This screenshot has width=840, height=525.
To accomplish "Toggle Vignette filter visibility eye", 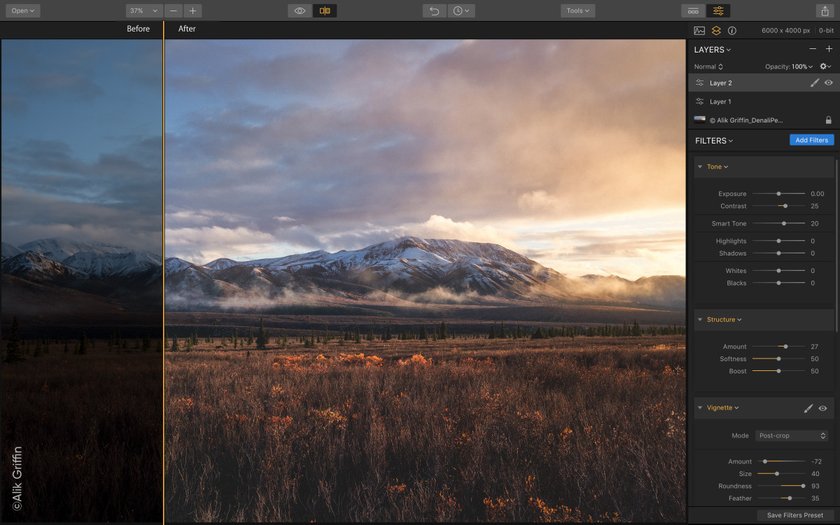I will click(x=823, y=408).
